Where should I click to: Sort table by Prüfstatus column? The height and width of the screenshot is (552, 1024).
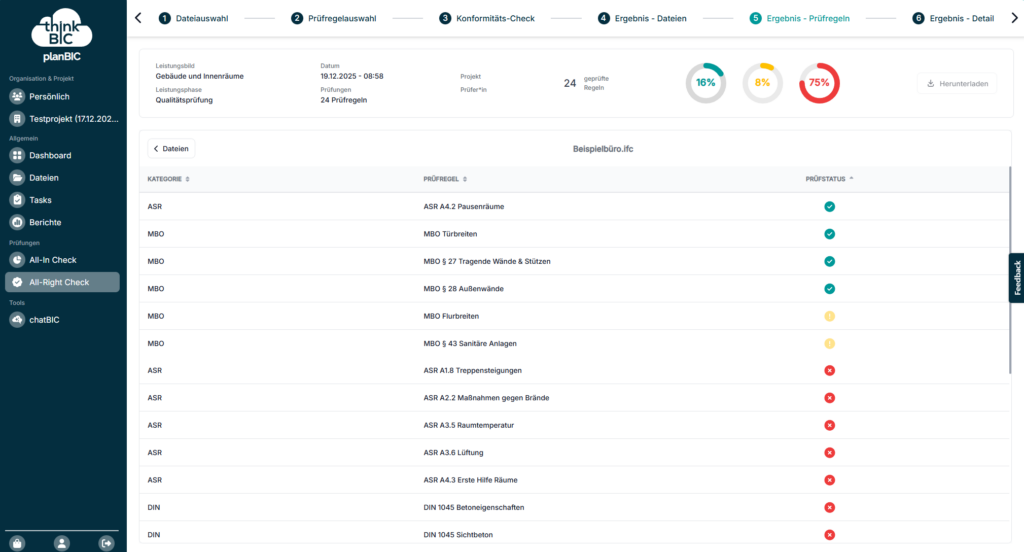[829, 179]
